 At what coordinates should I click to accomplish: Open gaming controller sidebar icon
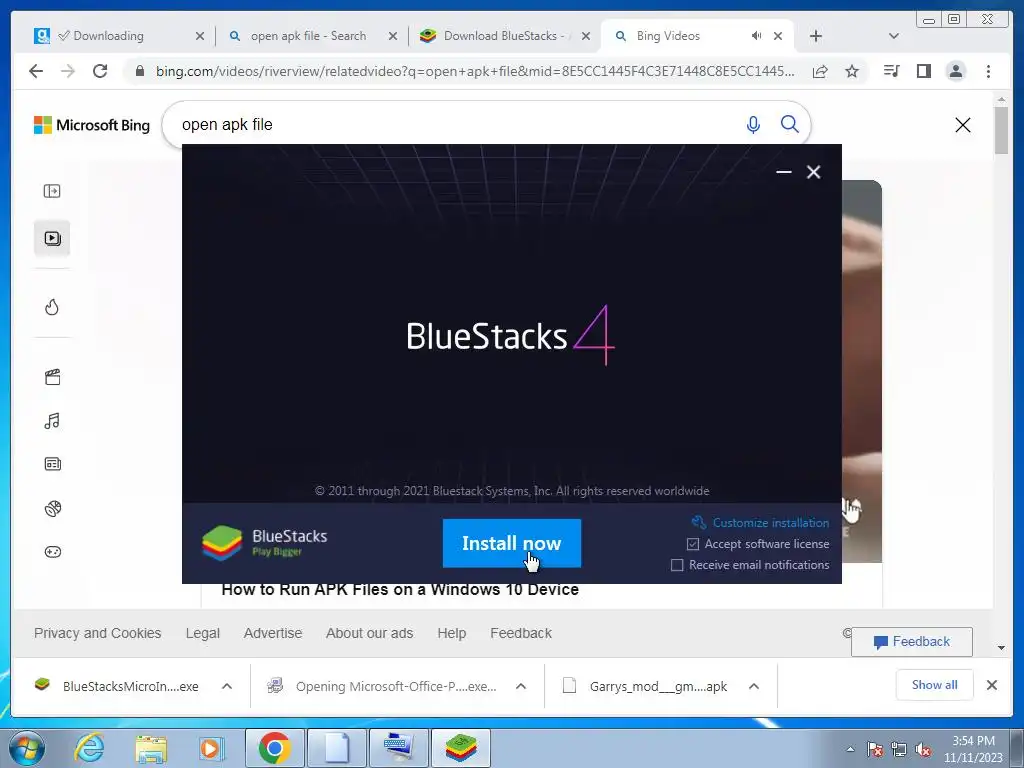tap(52, 552)
